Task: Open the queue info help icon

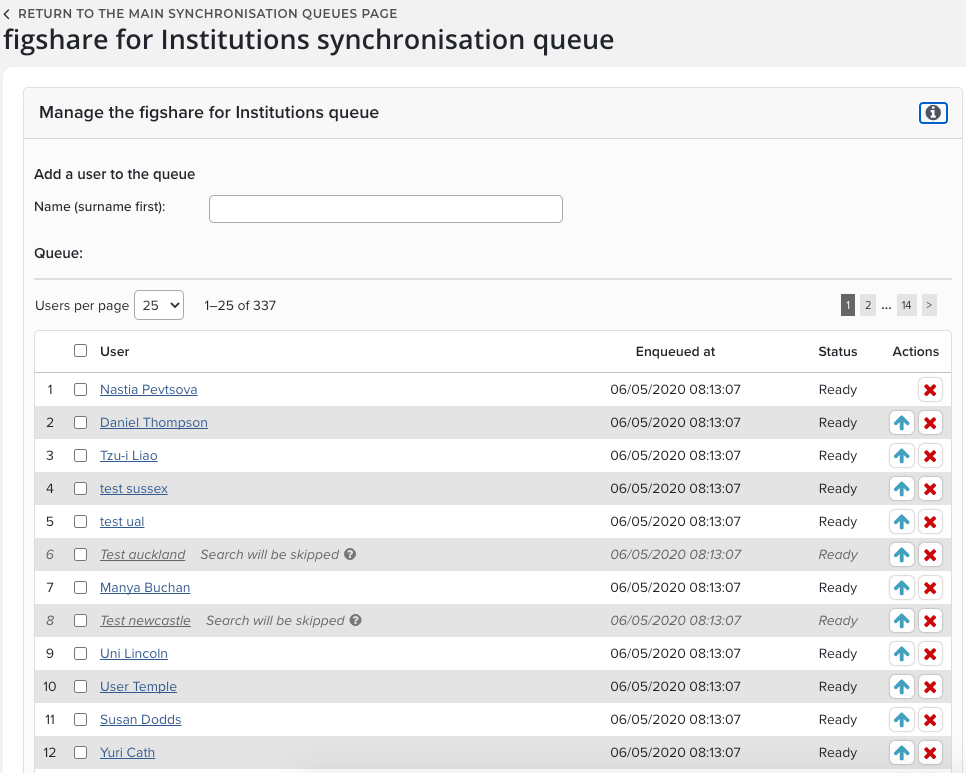Action: (x=932, y=113)
